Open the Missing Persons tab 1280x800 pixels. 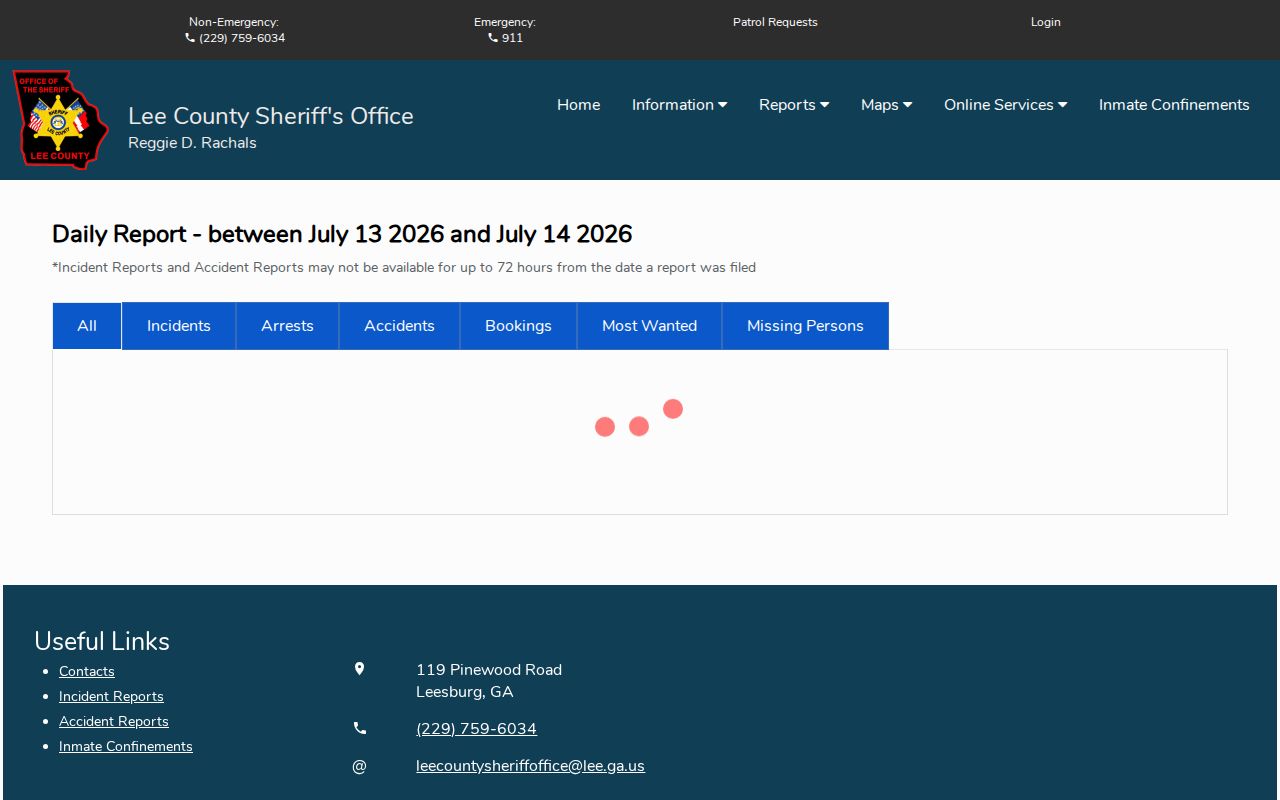[x=805, y=326]
